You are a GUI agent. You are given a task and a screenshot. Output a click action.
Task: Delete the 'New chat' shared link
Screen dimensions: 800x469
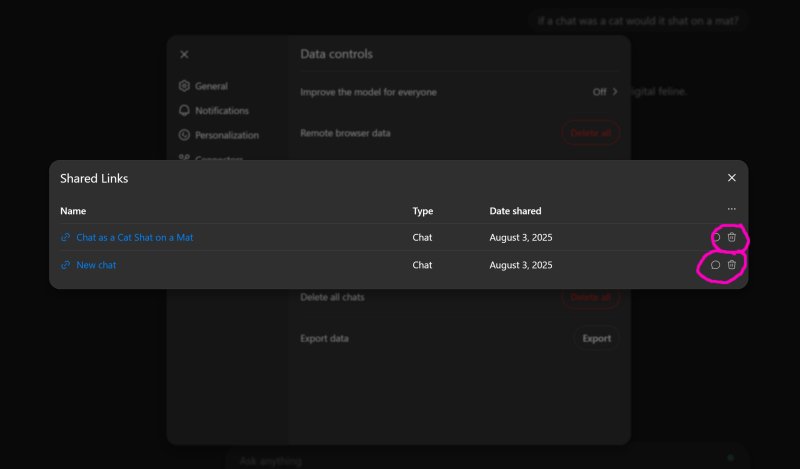coord(732,265)
